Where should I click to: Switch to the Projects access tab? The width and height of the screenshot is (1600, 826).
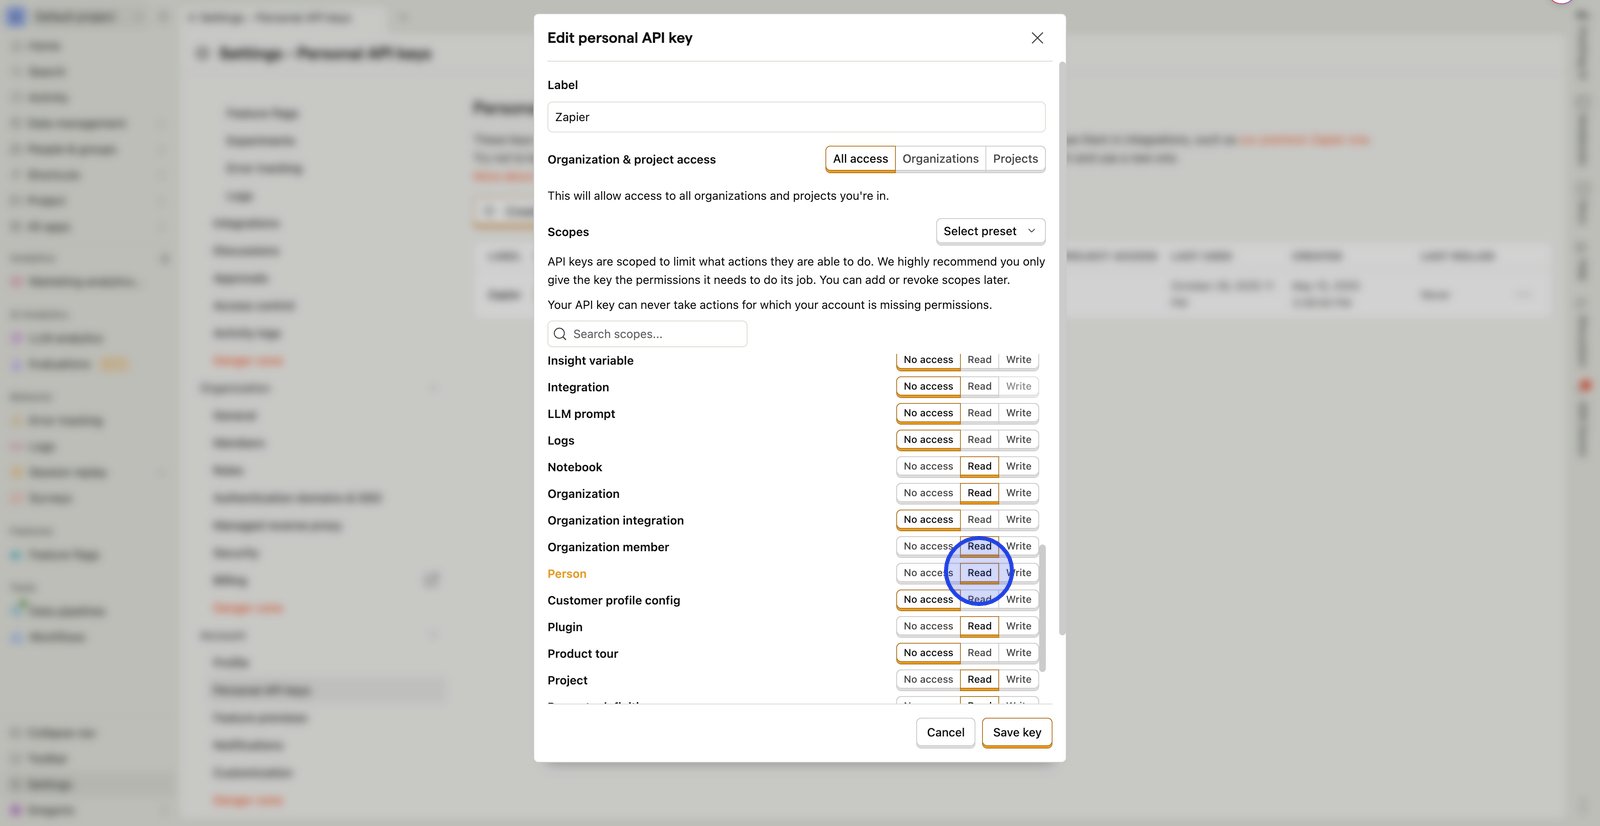click(1015, 159)
